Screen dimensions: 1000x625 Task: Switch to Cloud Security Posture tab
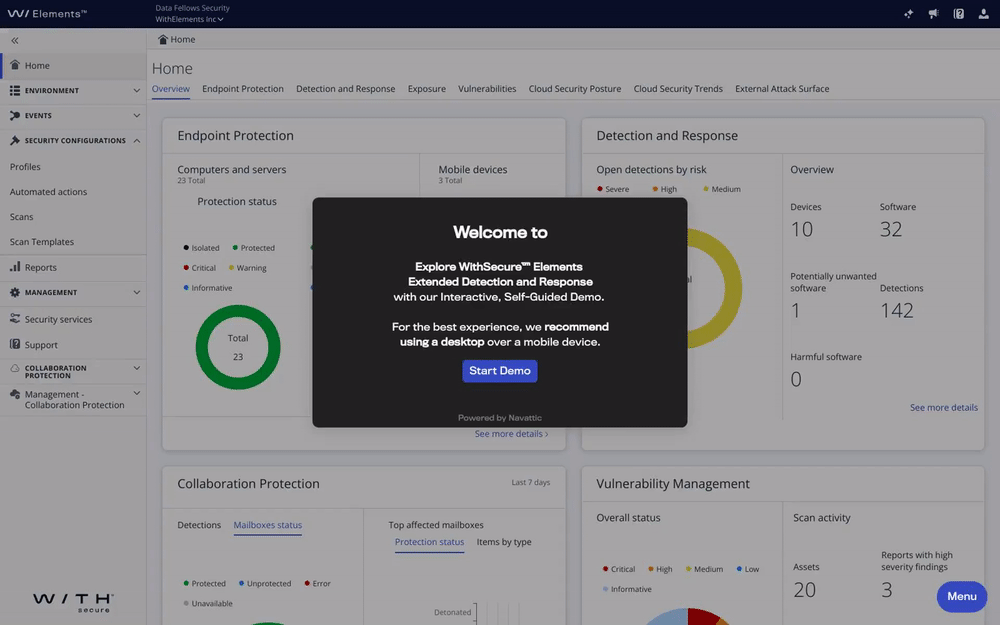[575, 89]
